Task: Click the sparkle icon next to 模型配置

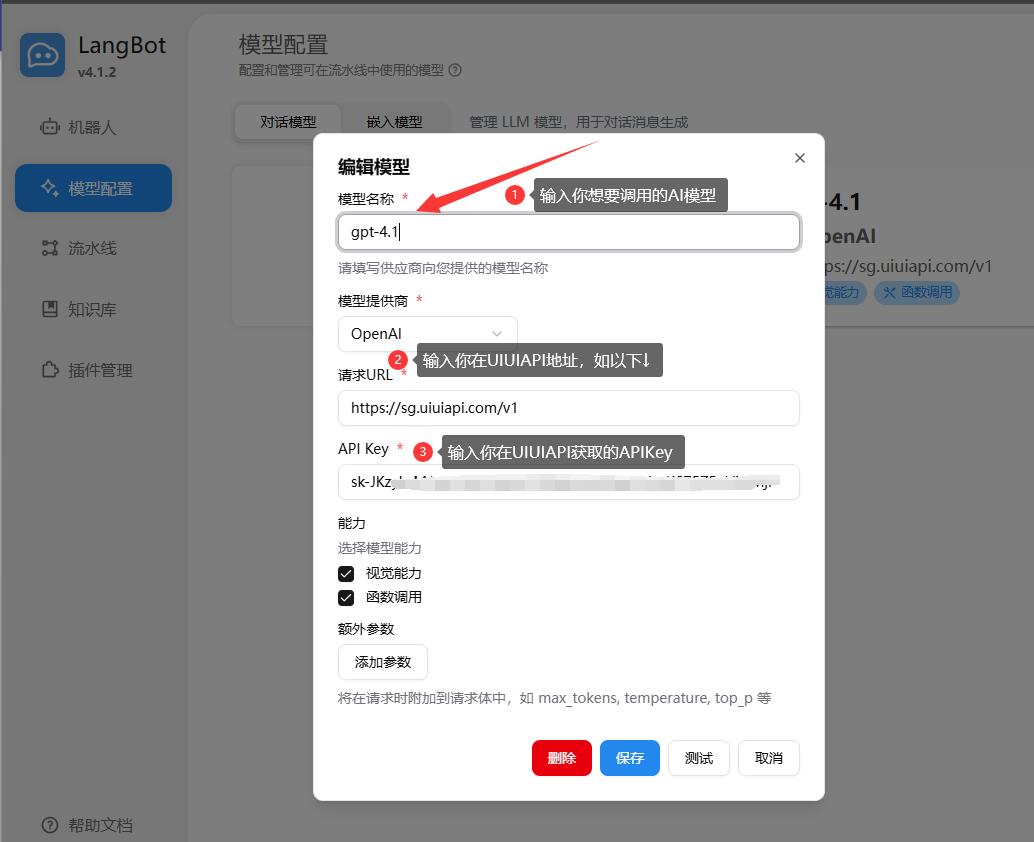Action: click(x=50, y=188)
